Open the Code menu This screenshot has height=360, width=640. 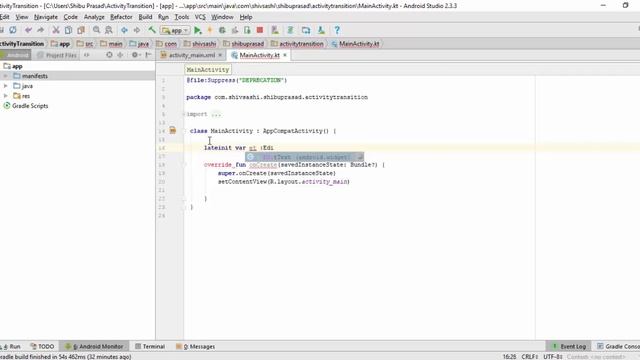click(x=71, y=17)
